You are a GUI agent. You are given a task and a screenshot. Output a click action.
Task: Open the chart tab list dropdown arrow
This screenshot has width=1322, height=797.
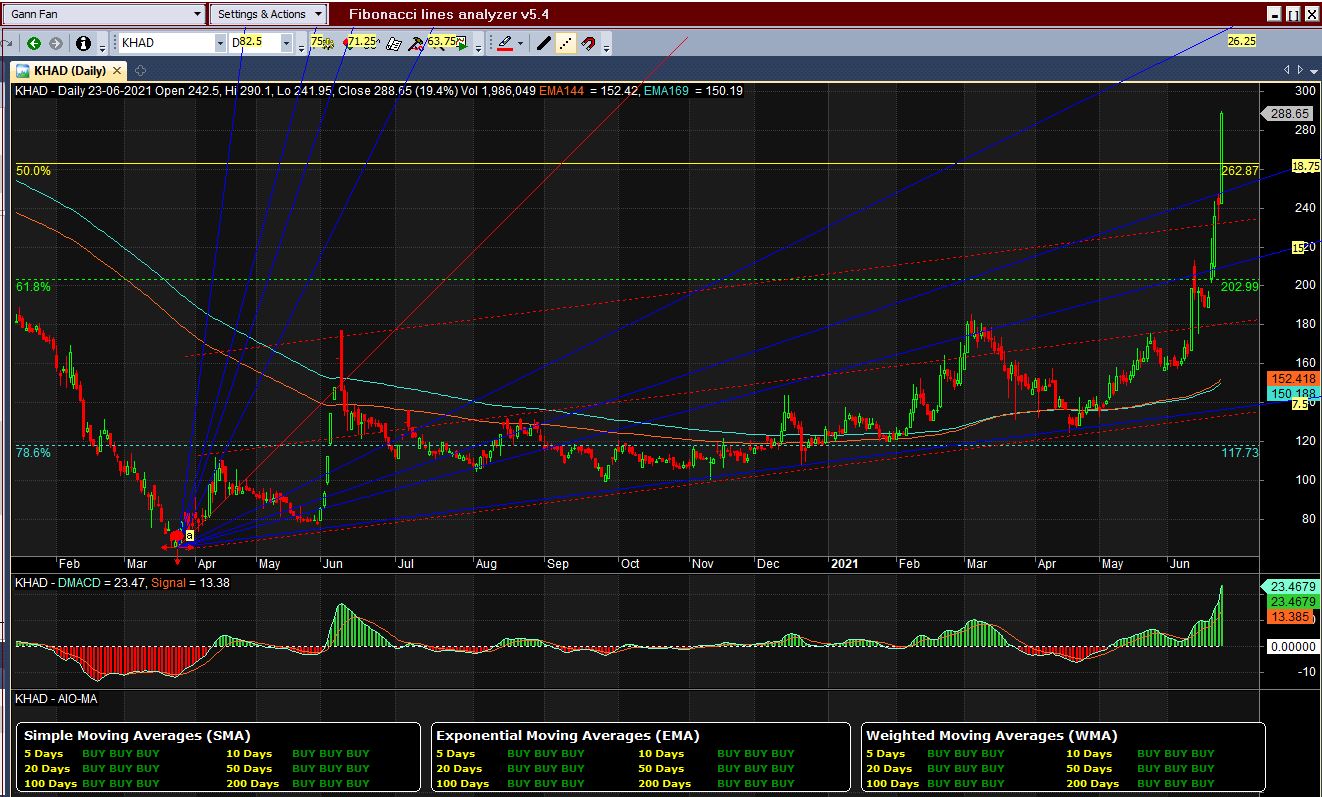(1314, 71)
